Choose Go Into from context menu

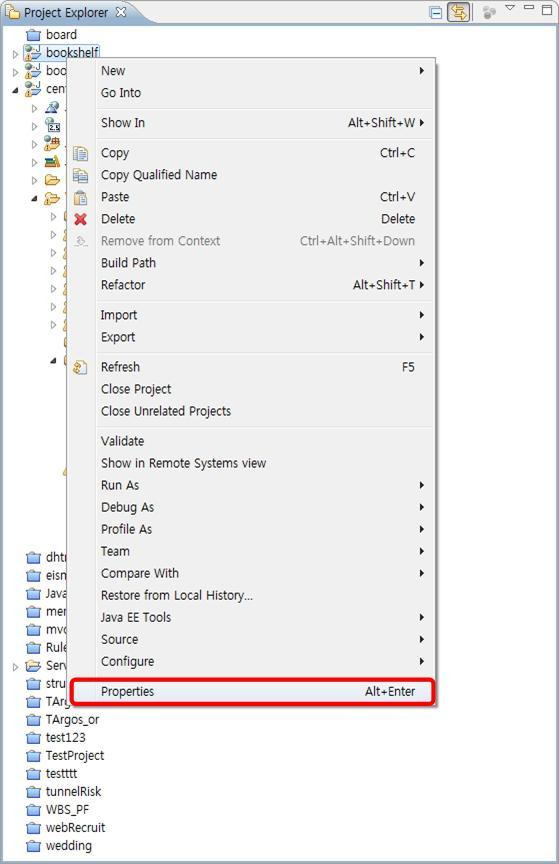pos(251,93)
